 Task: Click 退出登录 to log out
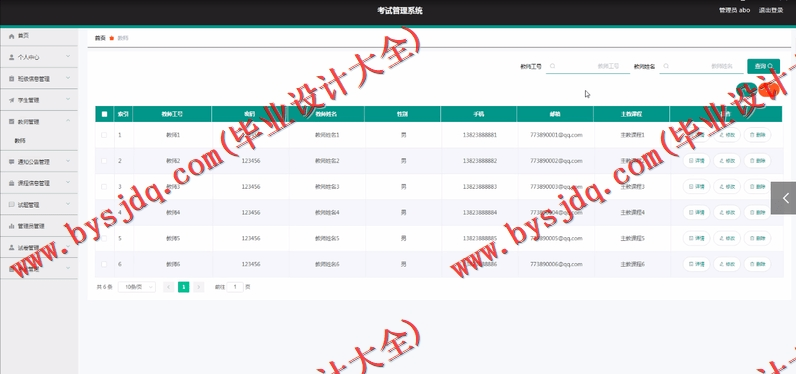771,10
